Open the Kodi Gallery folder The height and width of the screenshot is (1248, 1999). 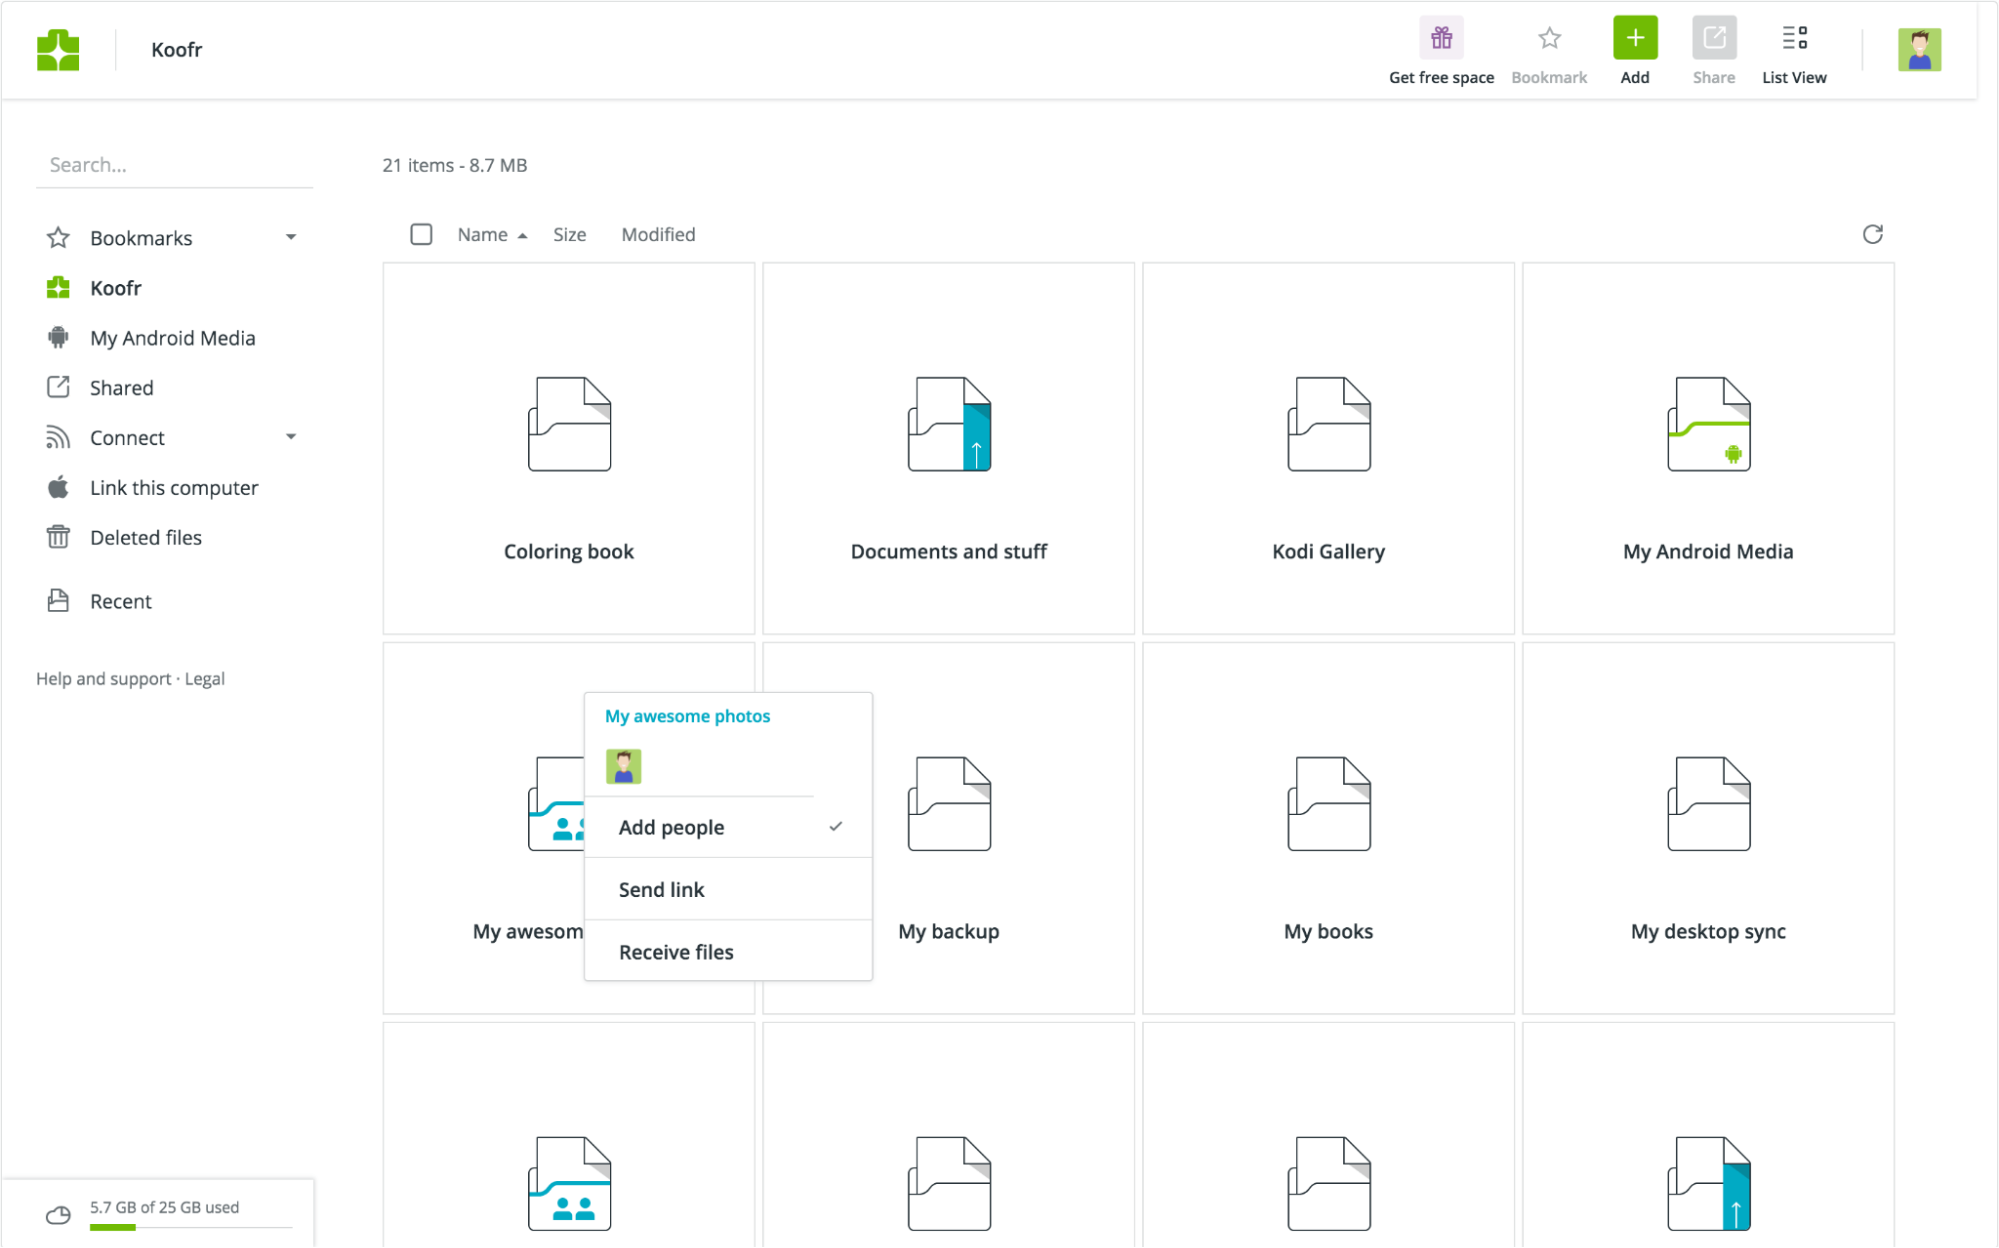pos(1328,449)
